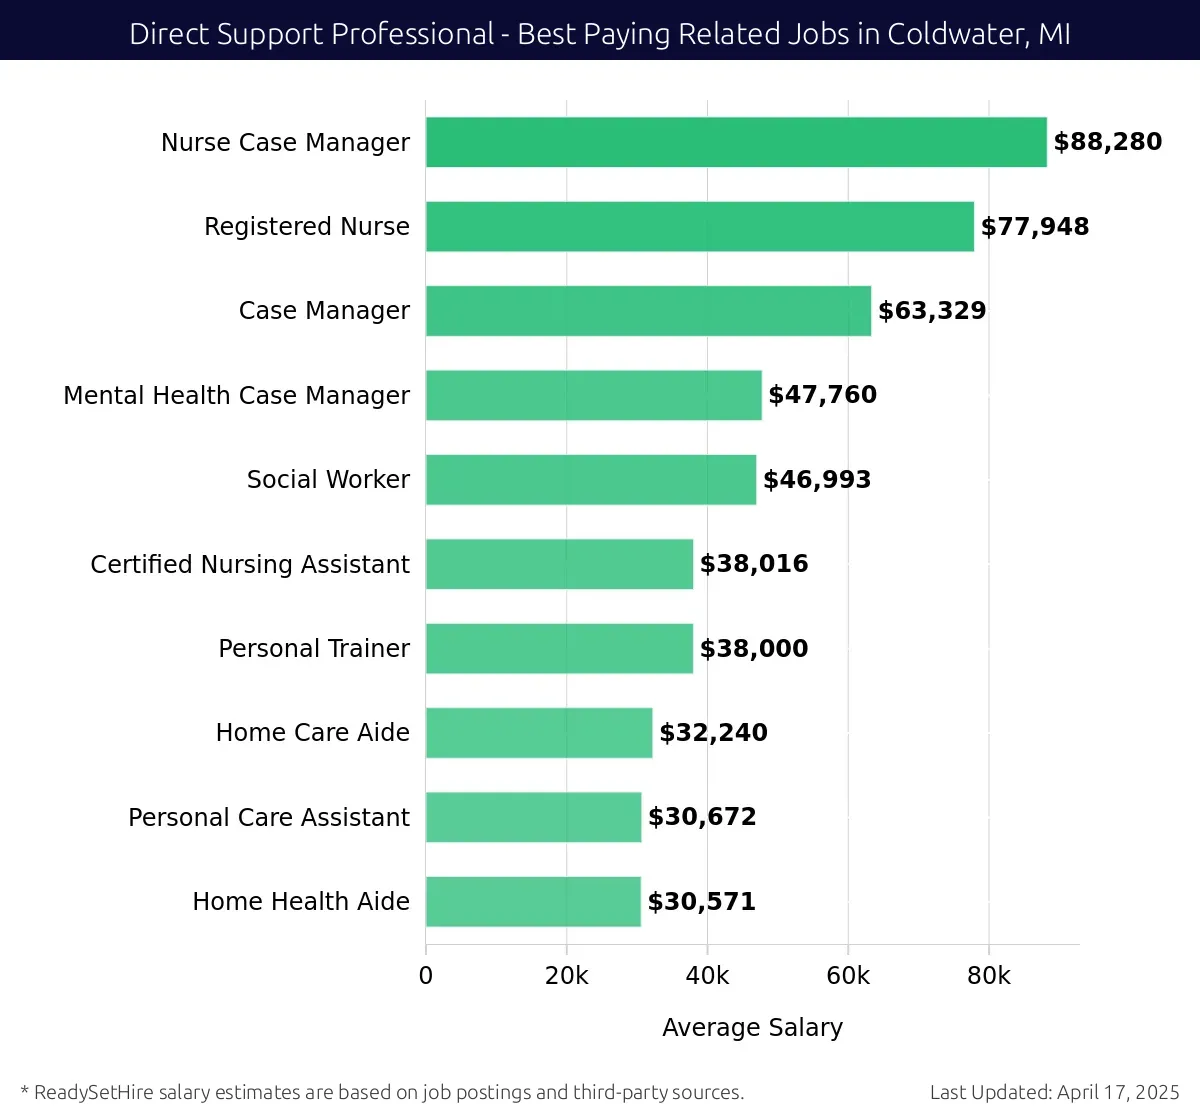Select the 'Registered Nurse' label
The height and width of the screenshot is (1120, 1200).
[x=307, y=227]
